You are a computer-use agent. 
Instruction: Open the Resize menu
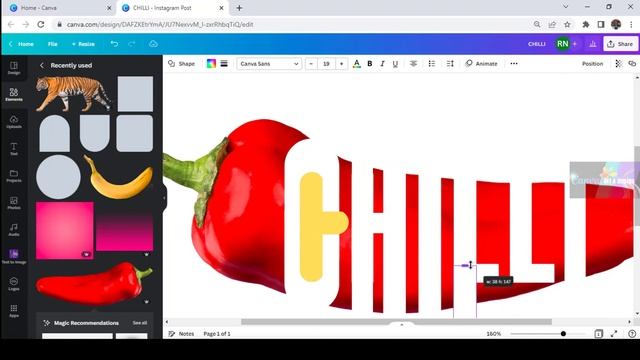click(x=83, y=44)
